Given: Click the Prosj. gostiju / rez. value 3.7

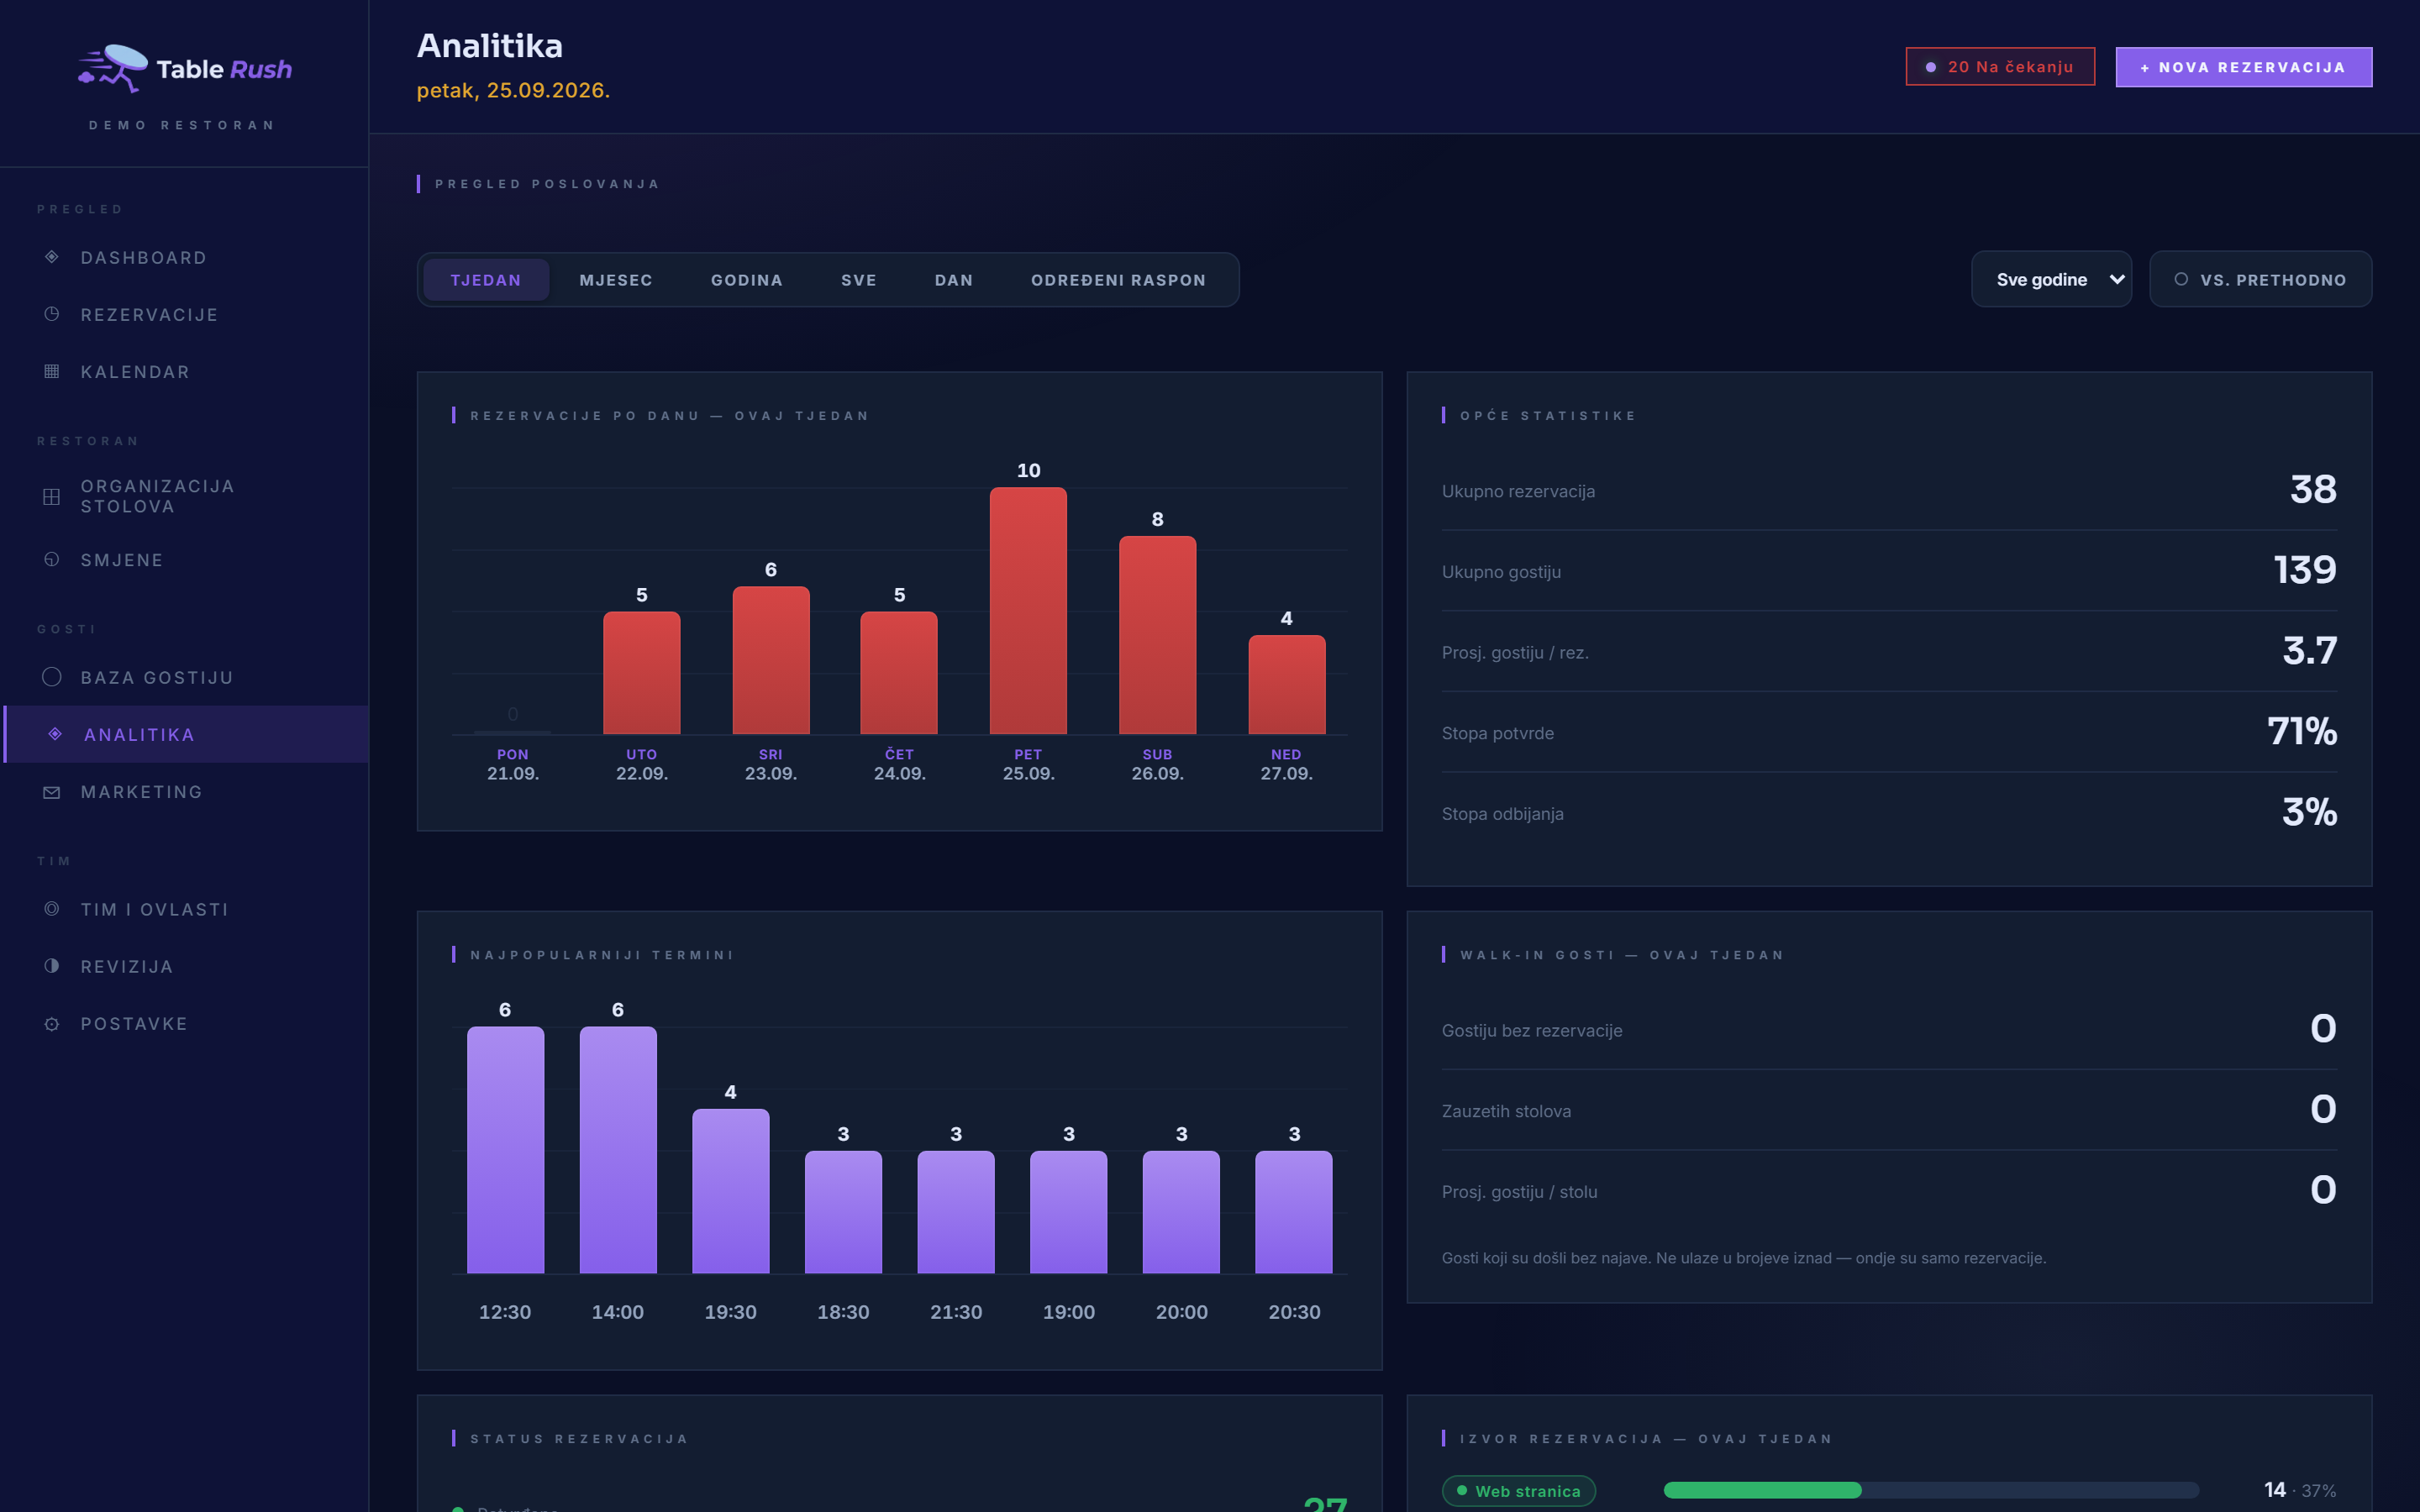Looking at the screenshot, I should tap(2310, 651).
